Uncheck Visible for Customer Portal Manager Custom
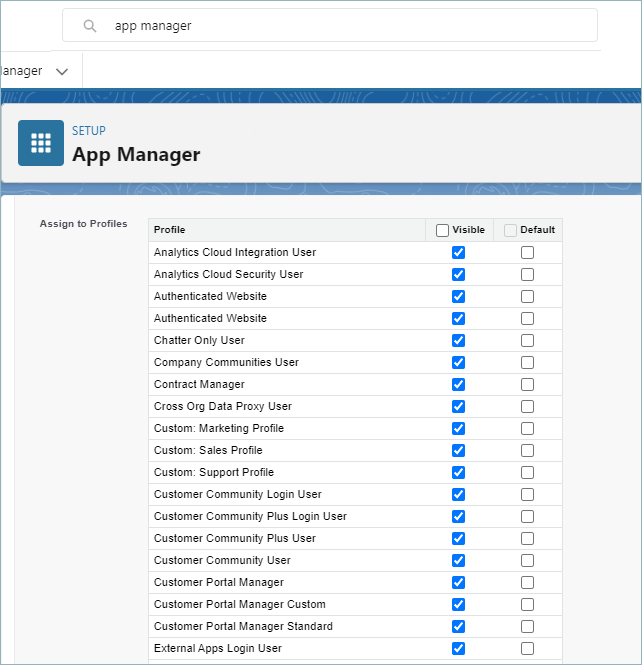 (458, 604)
